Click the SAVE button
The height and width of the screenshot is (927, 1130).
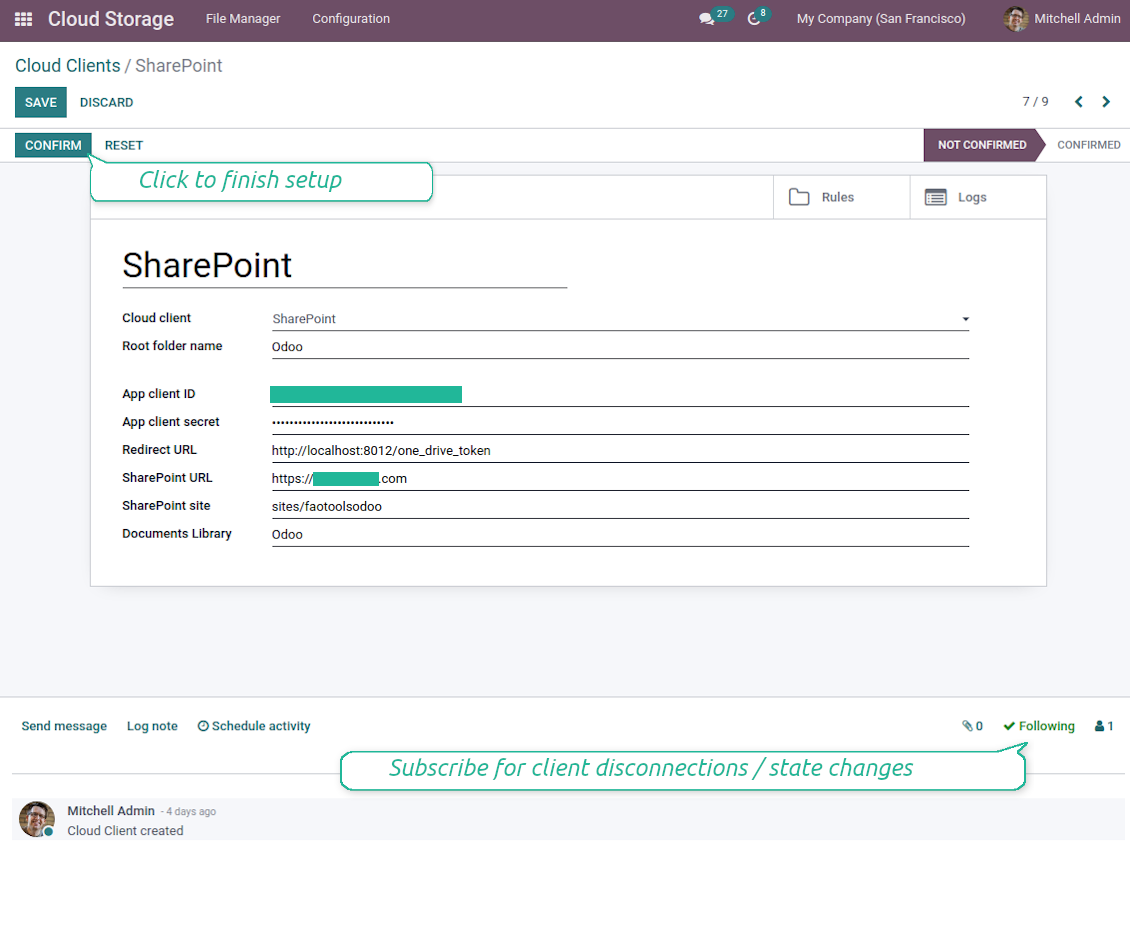point(40,102)
